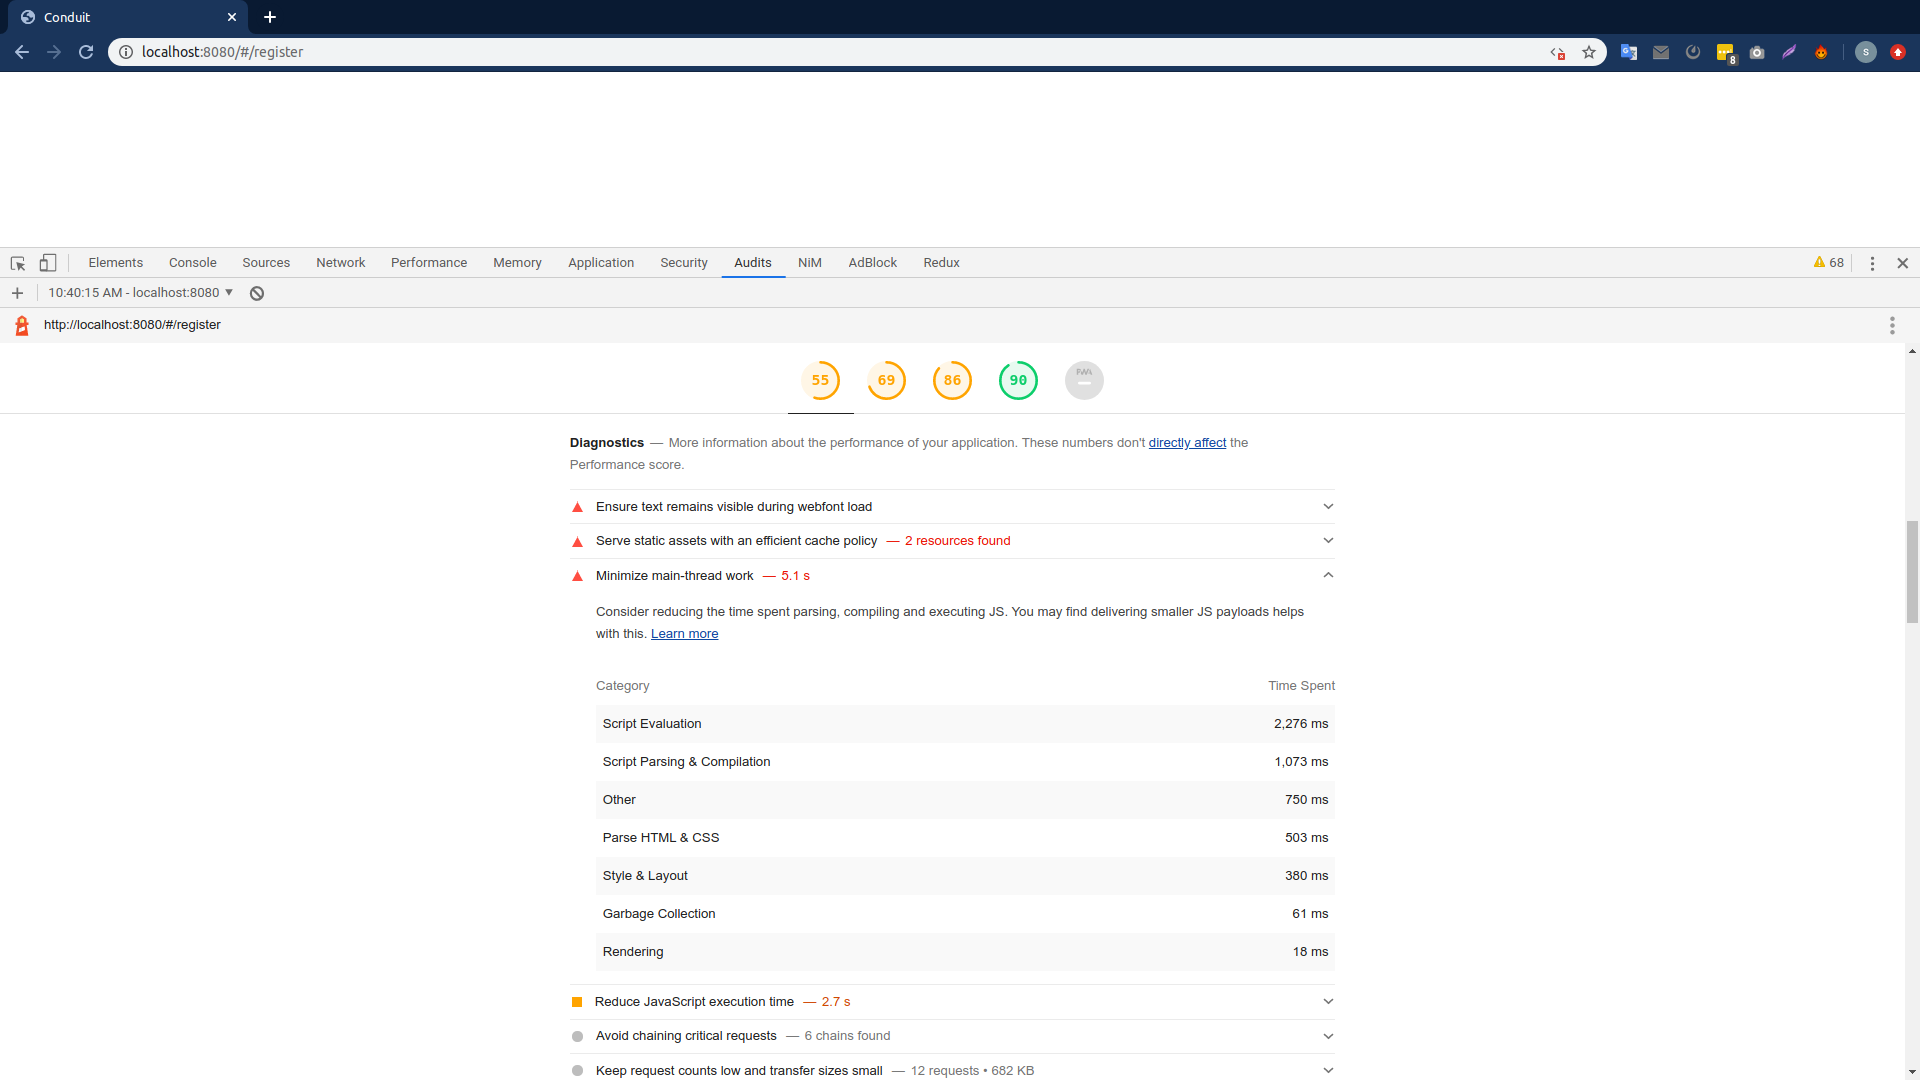Viewport: 1920px width, 1080px height.
Task: Expand Ensure text remains visible during webfont load
Action: 1328,506
